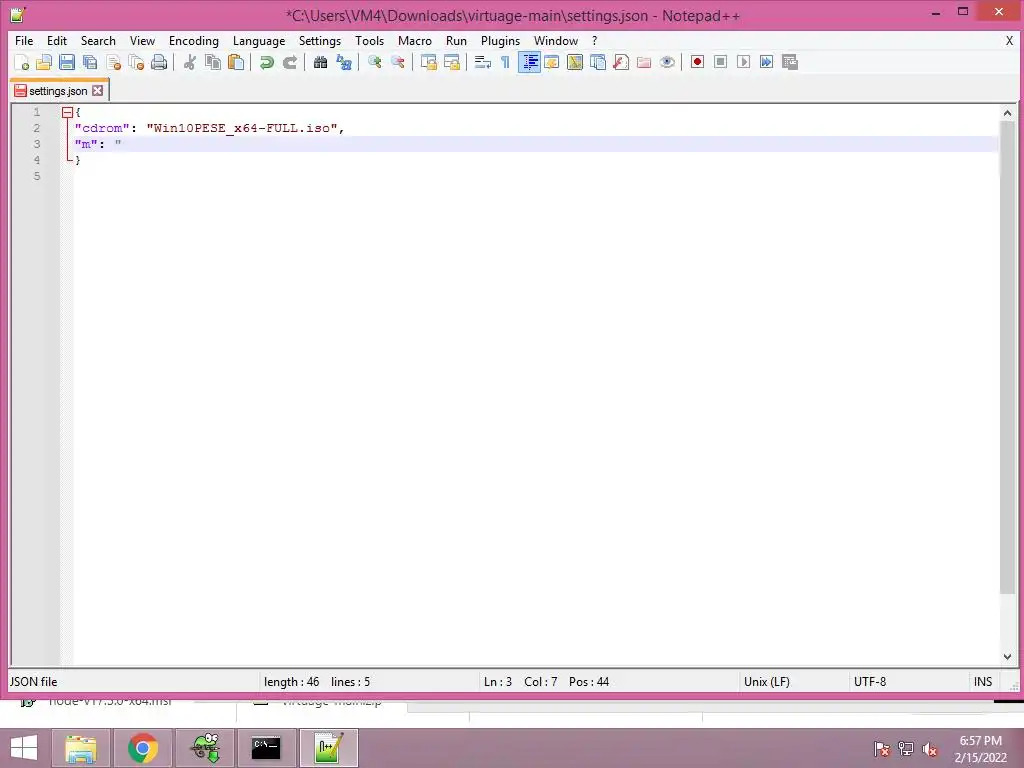The image size is (1024, 768).
Task: Click the Playback macro button
Action: (743, 62)
